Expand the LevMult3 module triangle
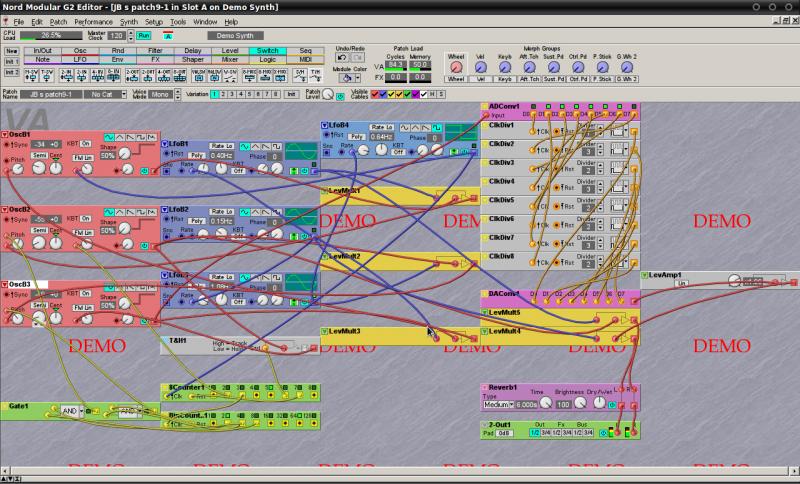Image resolution: width=800 pixels, height=484 pixels. (324, 332)
